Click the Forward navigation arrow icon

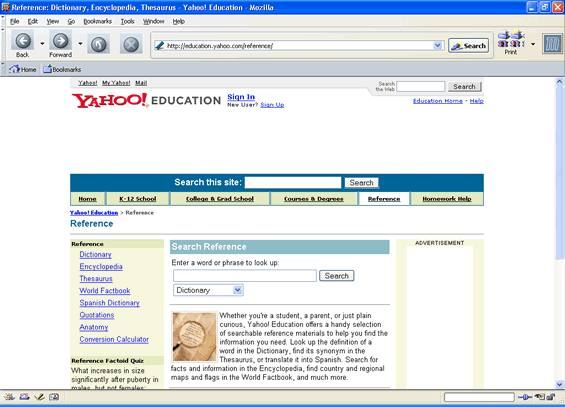point(60,41)
